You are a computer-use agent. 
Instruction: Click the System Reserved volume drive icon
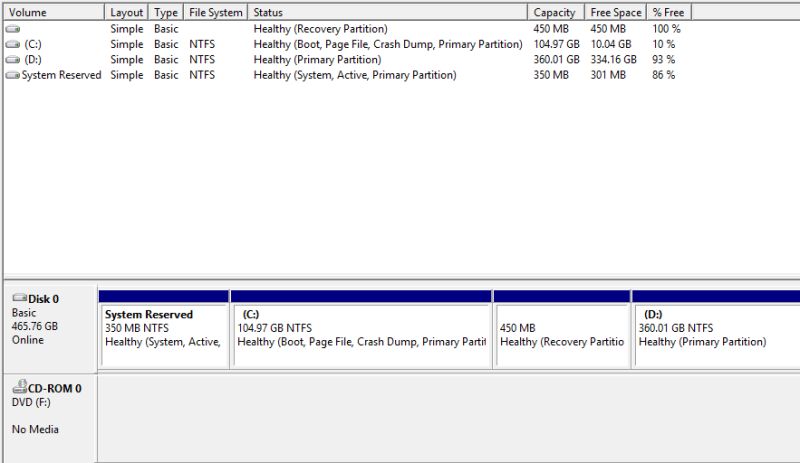click(x=13, y=75)
